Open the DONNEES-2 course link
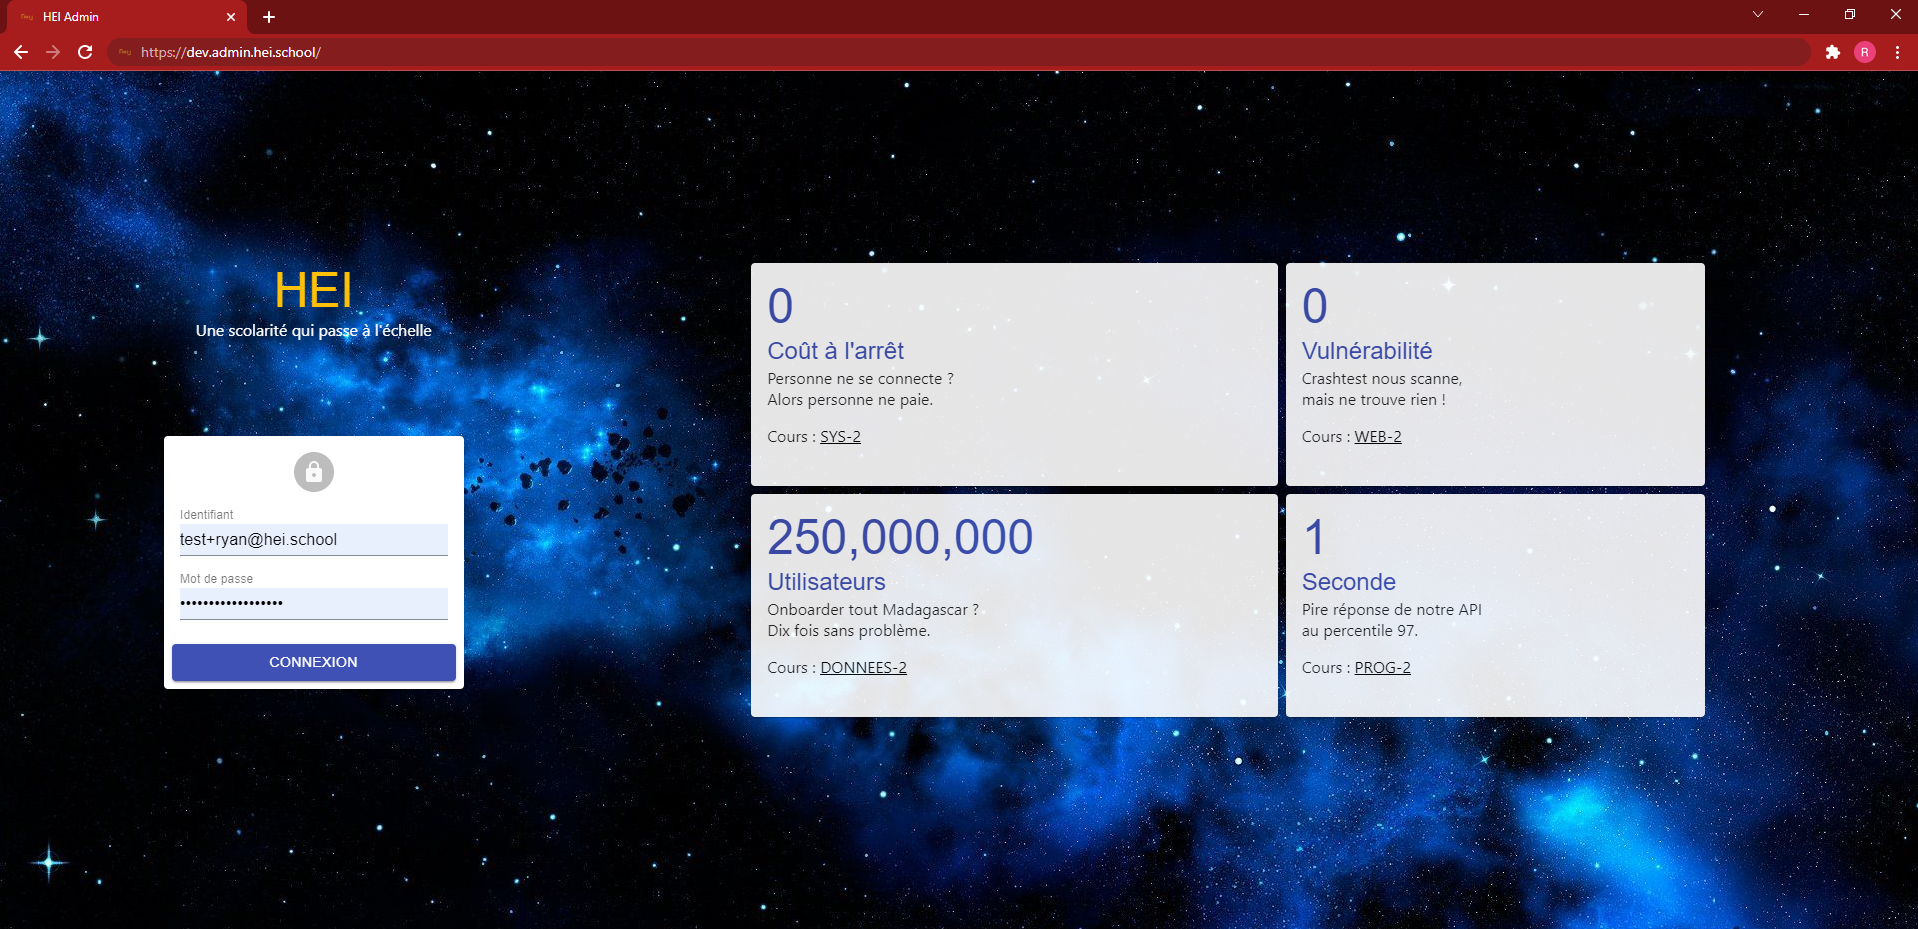The width and height of the screenshot is (1918, 929). point(863,668)
